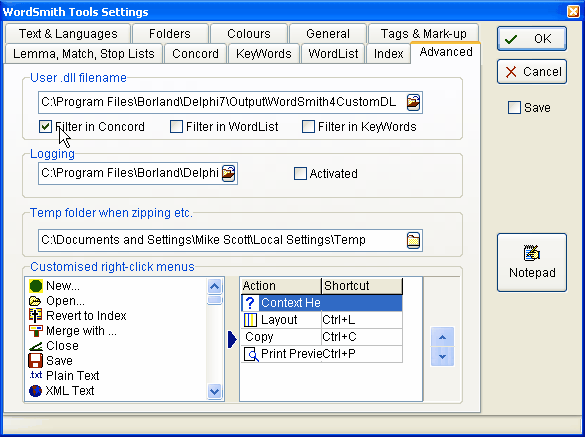Open Lemma, Match, Stop Lists tab
585x437 pixels.
(x=84, y=54)
